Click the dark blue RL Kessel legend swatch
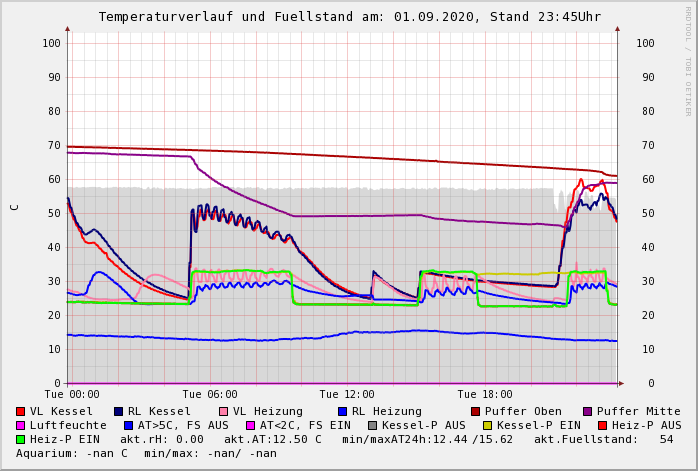Screen dimensions: 698x471 119,411
